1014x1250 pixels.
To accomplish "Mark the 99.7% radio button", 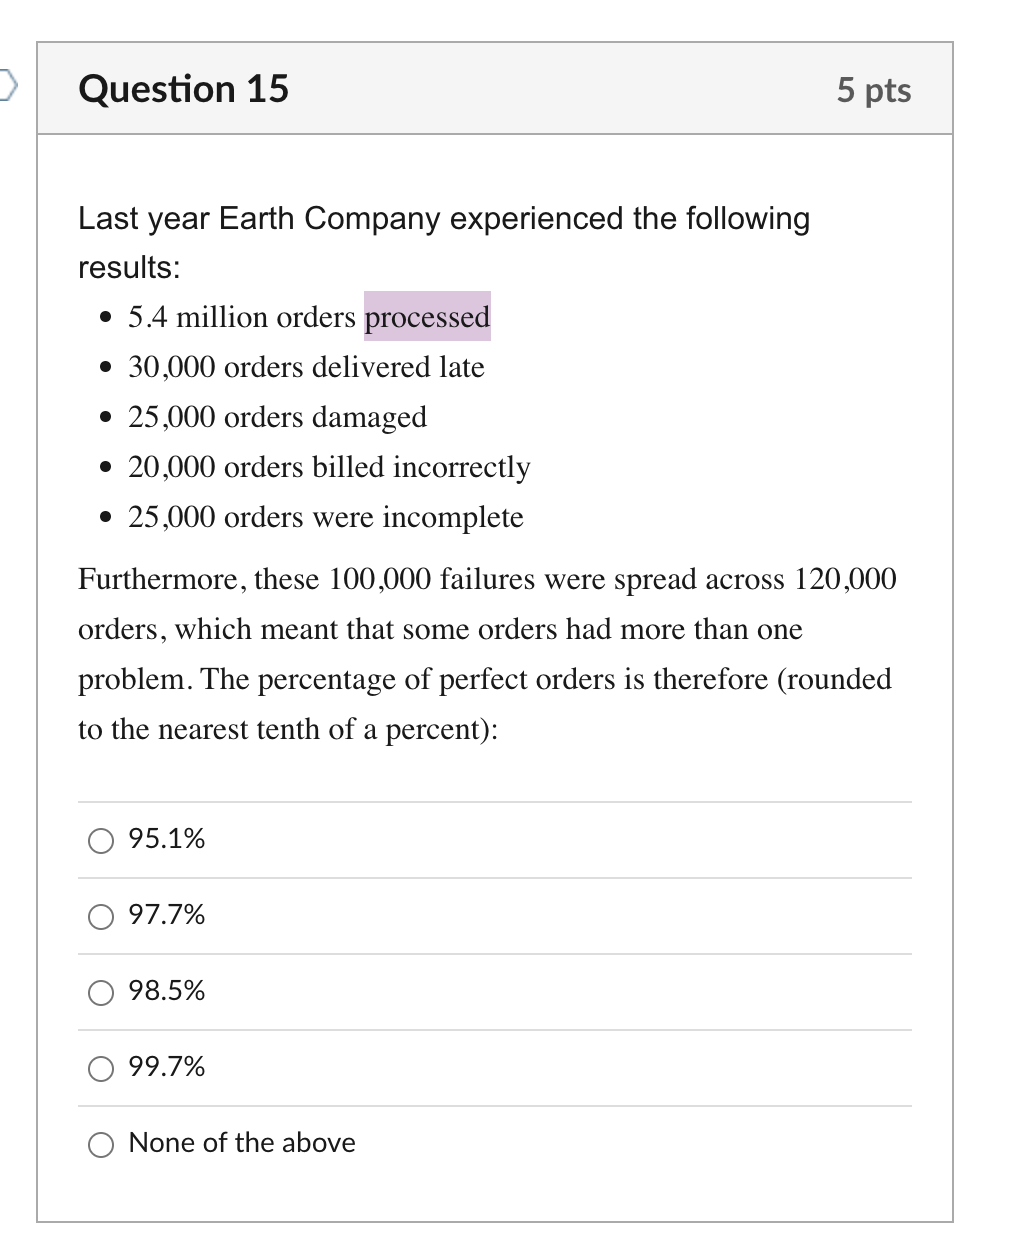I will pyautogui.click(x=101, y=1068).
